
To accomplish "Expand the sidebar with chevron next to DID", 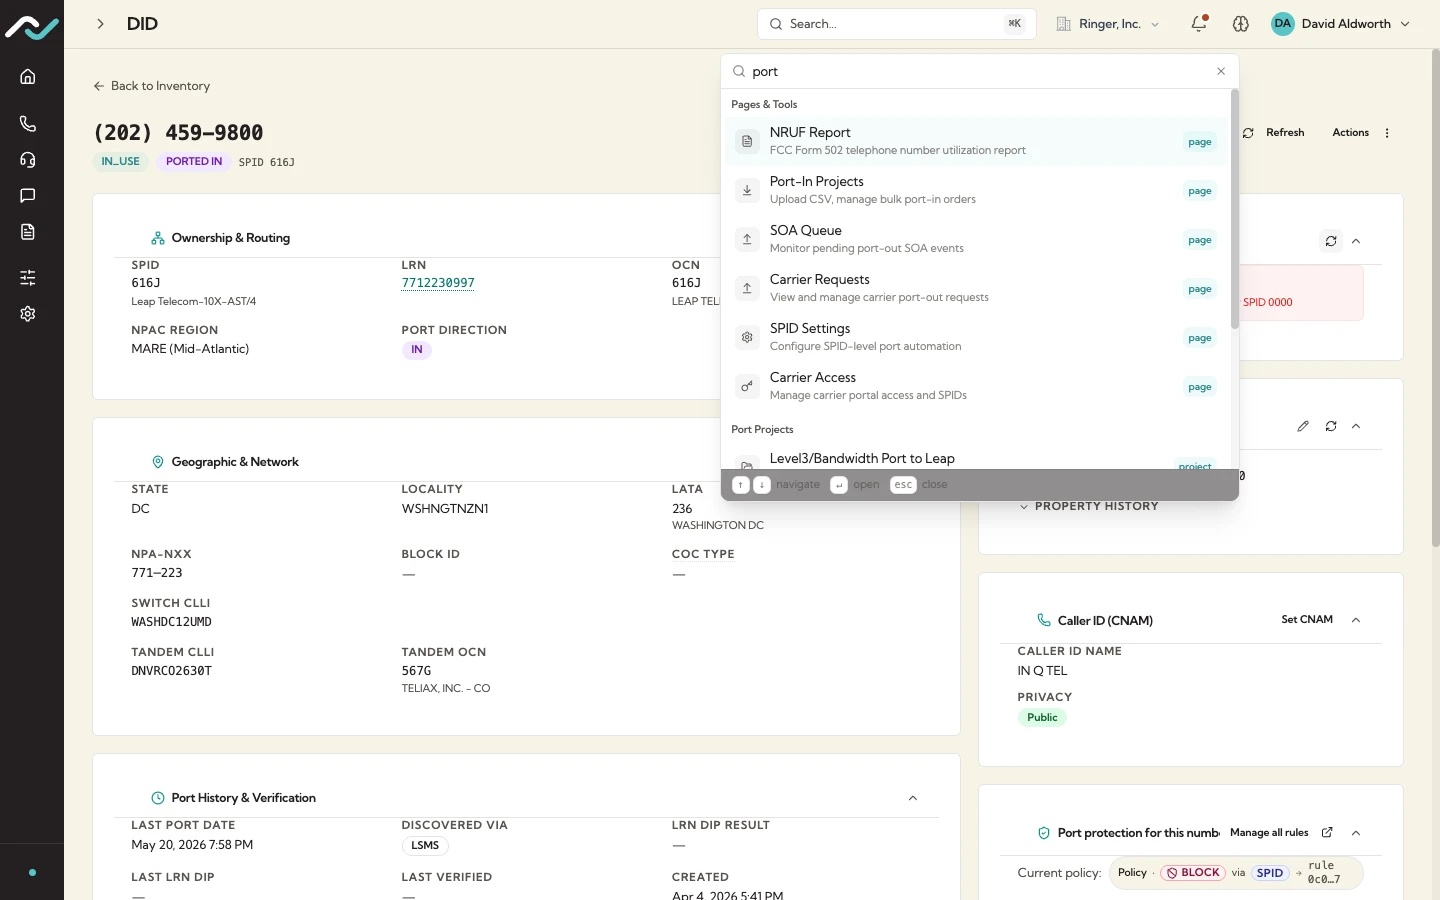I will (x=100, y=24).
